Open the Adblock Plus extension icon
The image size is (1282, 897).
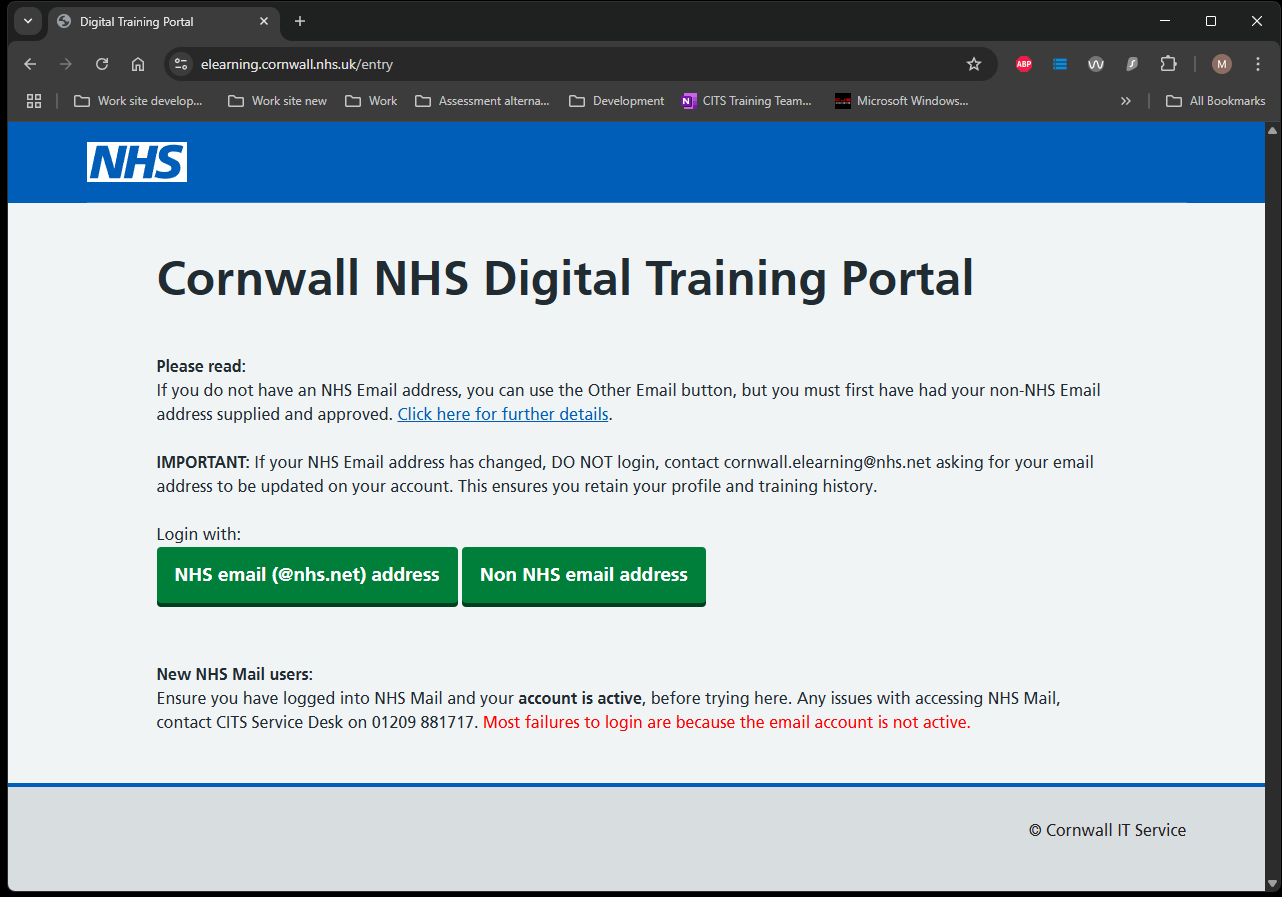1023,63
